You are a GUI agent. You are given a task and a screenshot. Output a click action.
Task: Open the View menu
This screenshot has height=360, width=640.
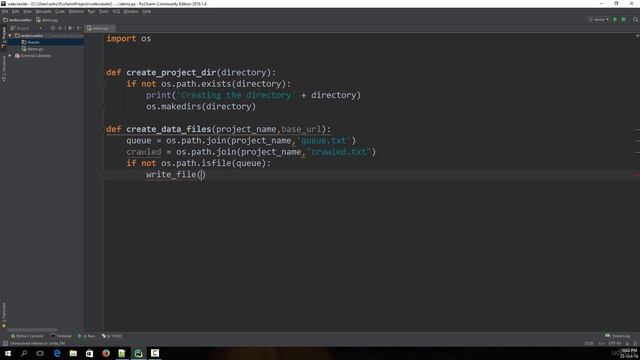27,11
